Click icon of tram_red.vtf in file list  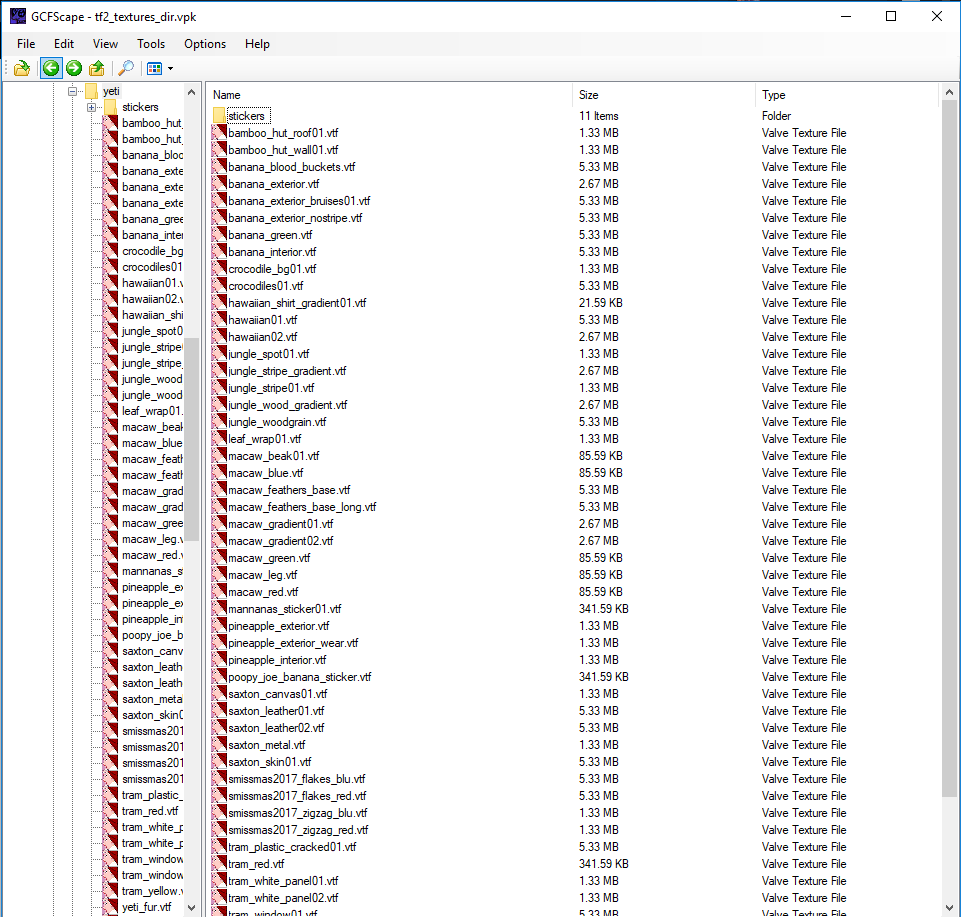point(219,864)
